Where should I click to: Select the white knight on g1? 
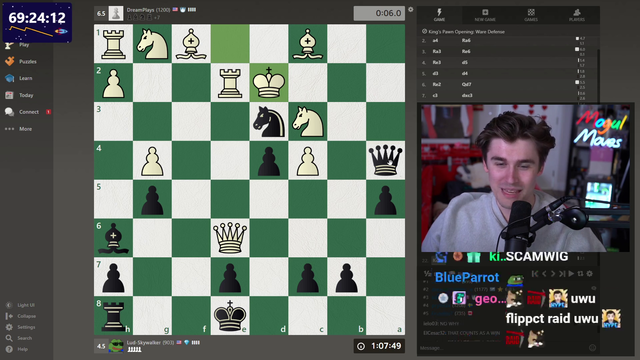tap(152, 44)
